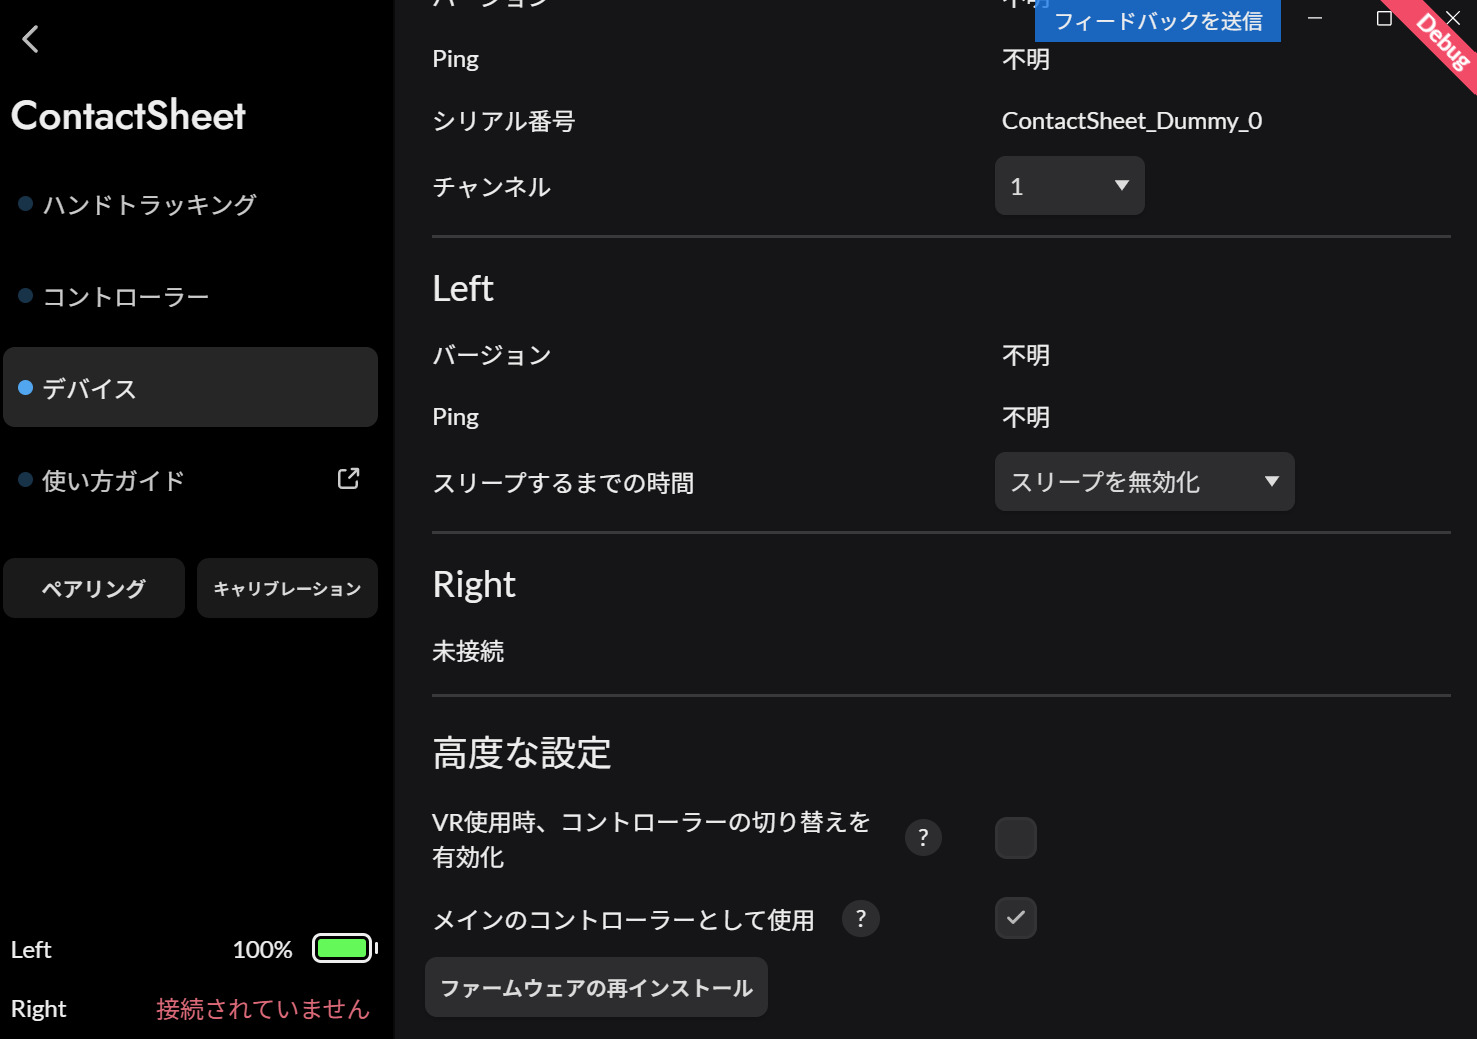Viewport: 1477px width, 1039px height.
Task: Click the スリープするまでの時間 label
Action: pyautogui.click(x=563, y=483)
